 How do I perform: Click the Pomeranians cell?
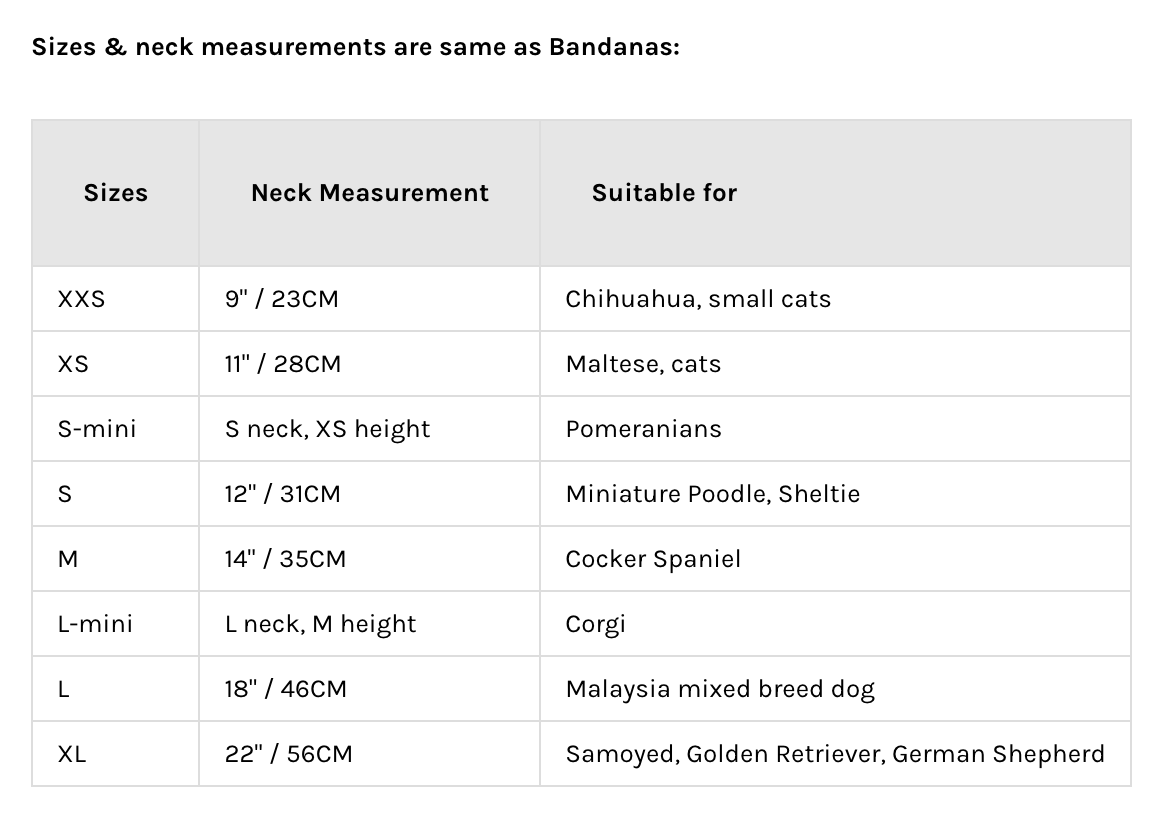click(x=643, y=429)
